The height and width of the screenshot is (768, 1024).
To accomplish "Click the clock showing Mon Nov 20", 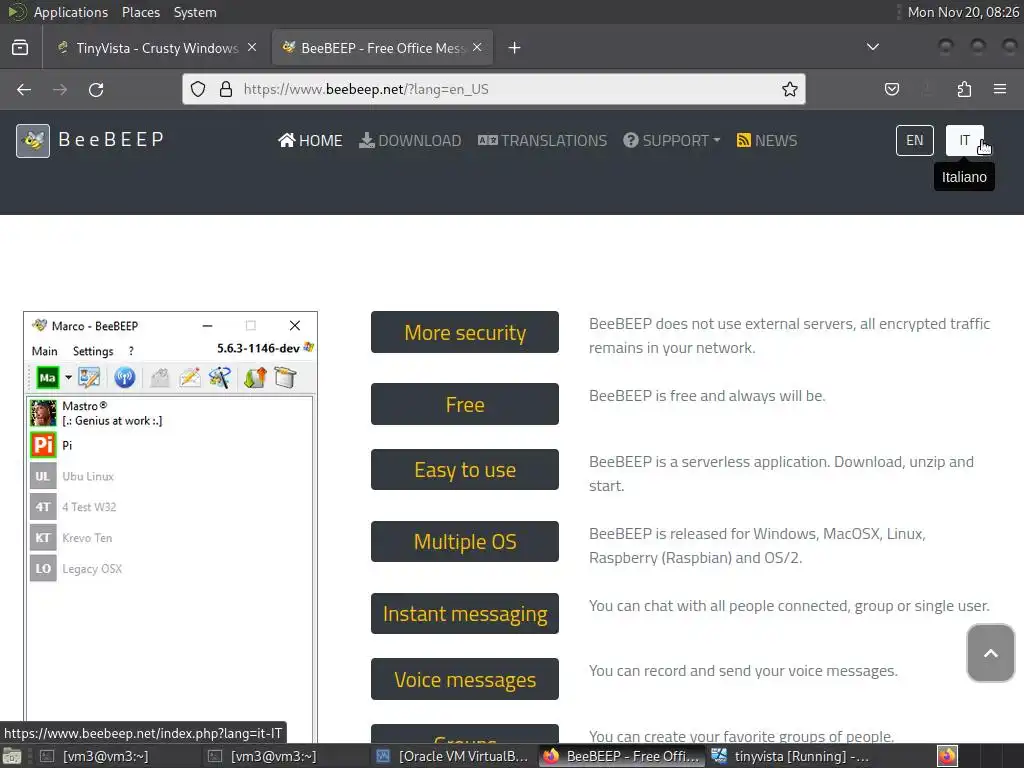I will 963,12.
